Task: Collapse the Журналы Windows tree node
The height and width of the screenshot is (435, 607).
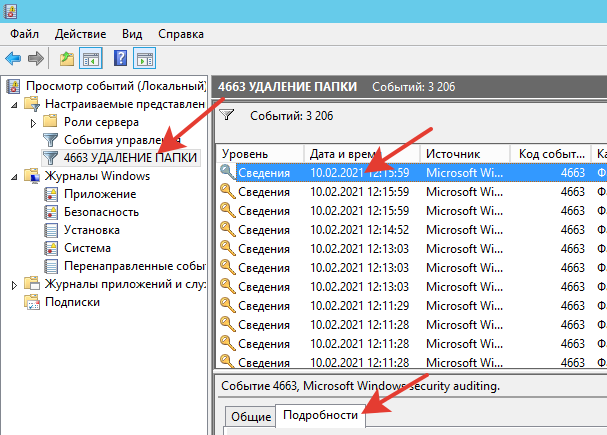Action: pos(14,177)
